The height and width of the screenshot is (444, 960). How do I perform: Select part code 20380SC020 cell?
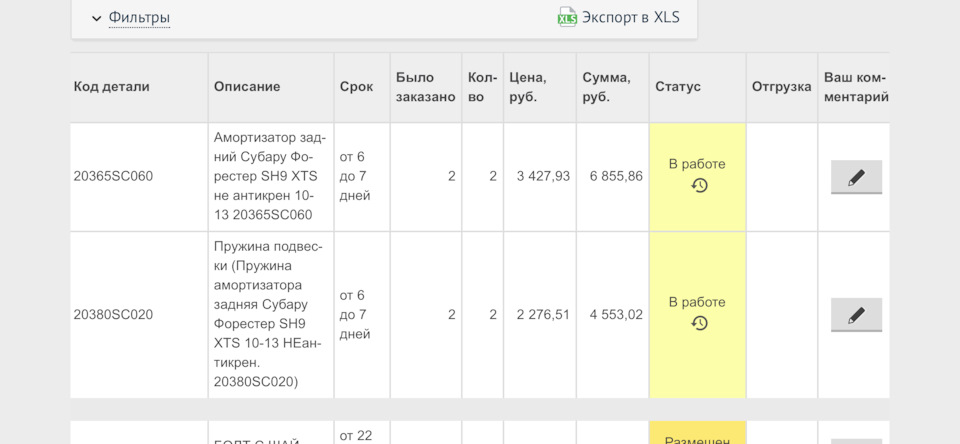(x=139, y=315)
